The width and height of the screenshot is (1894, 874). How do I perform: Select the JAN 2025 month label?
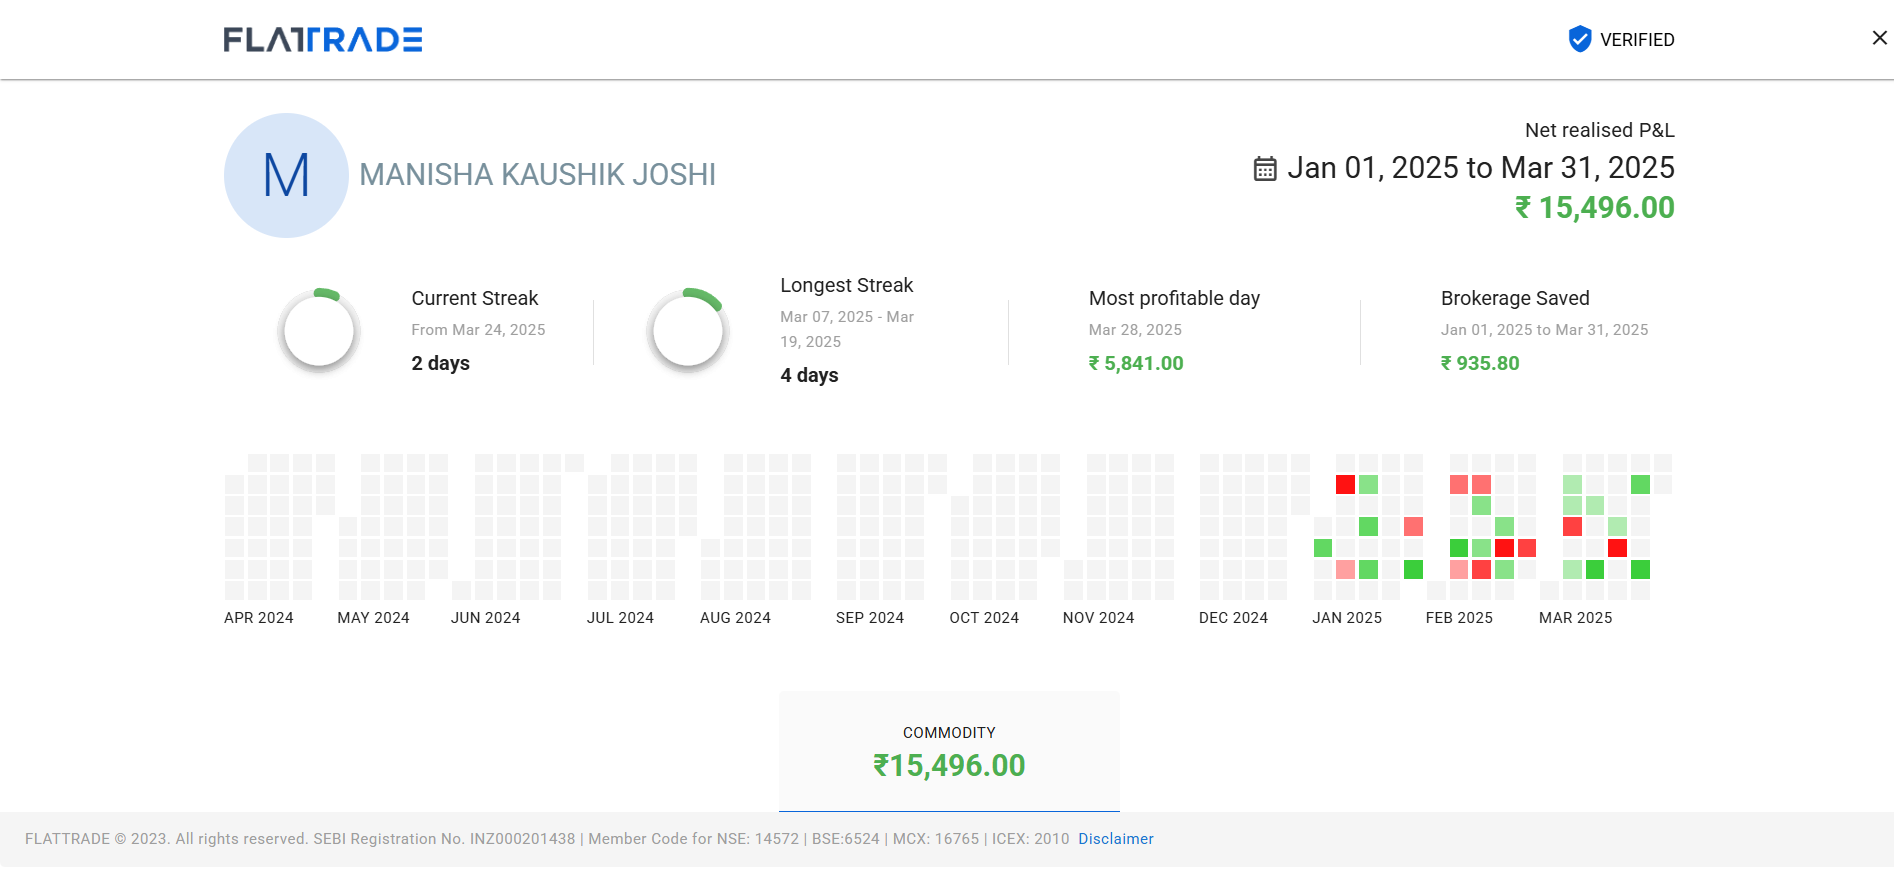(1346, 618)
